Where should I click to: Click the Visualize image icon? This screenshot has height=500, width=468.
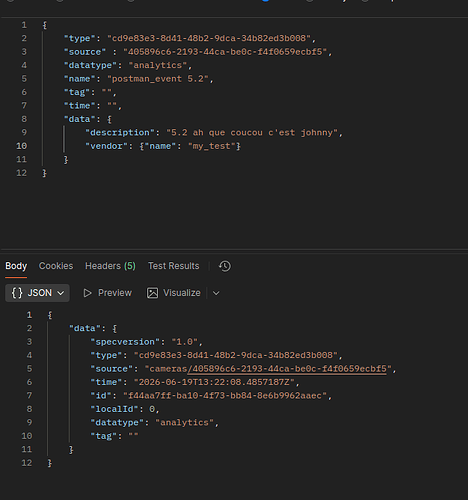coord(152,293)
